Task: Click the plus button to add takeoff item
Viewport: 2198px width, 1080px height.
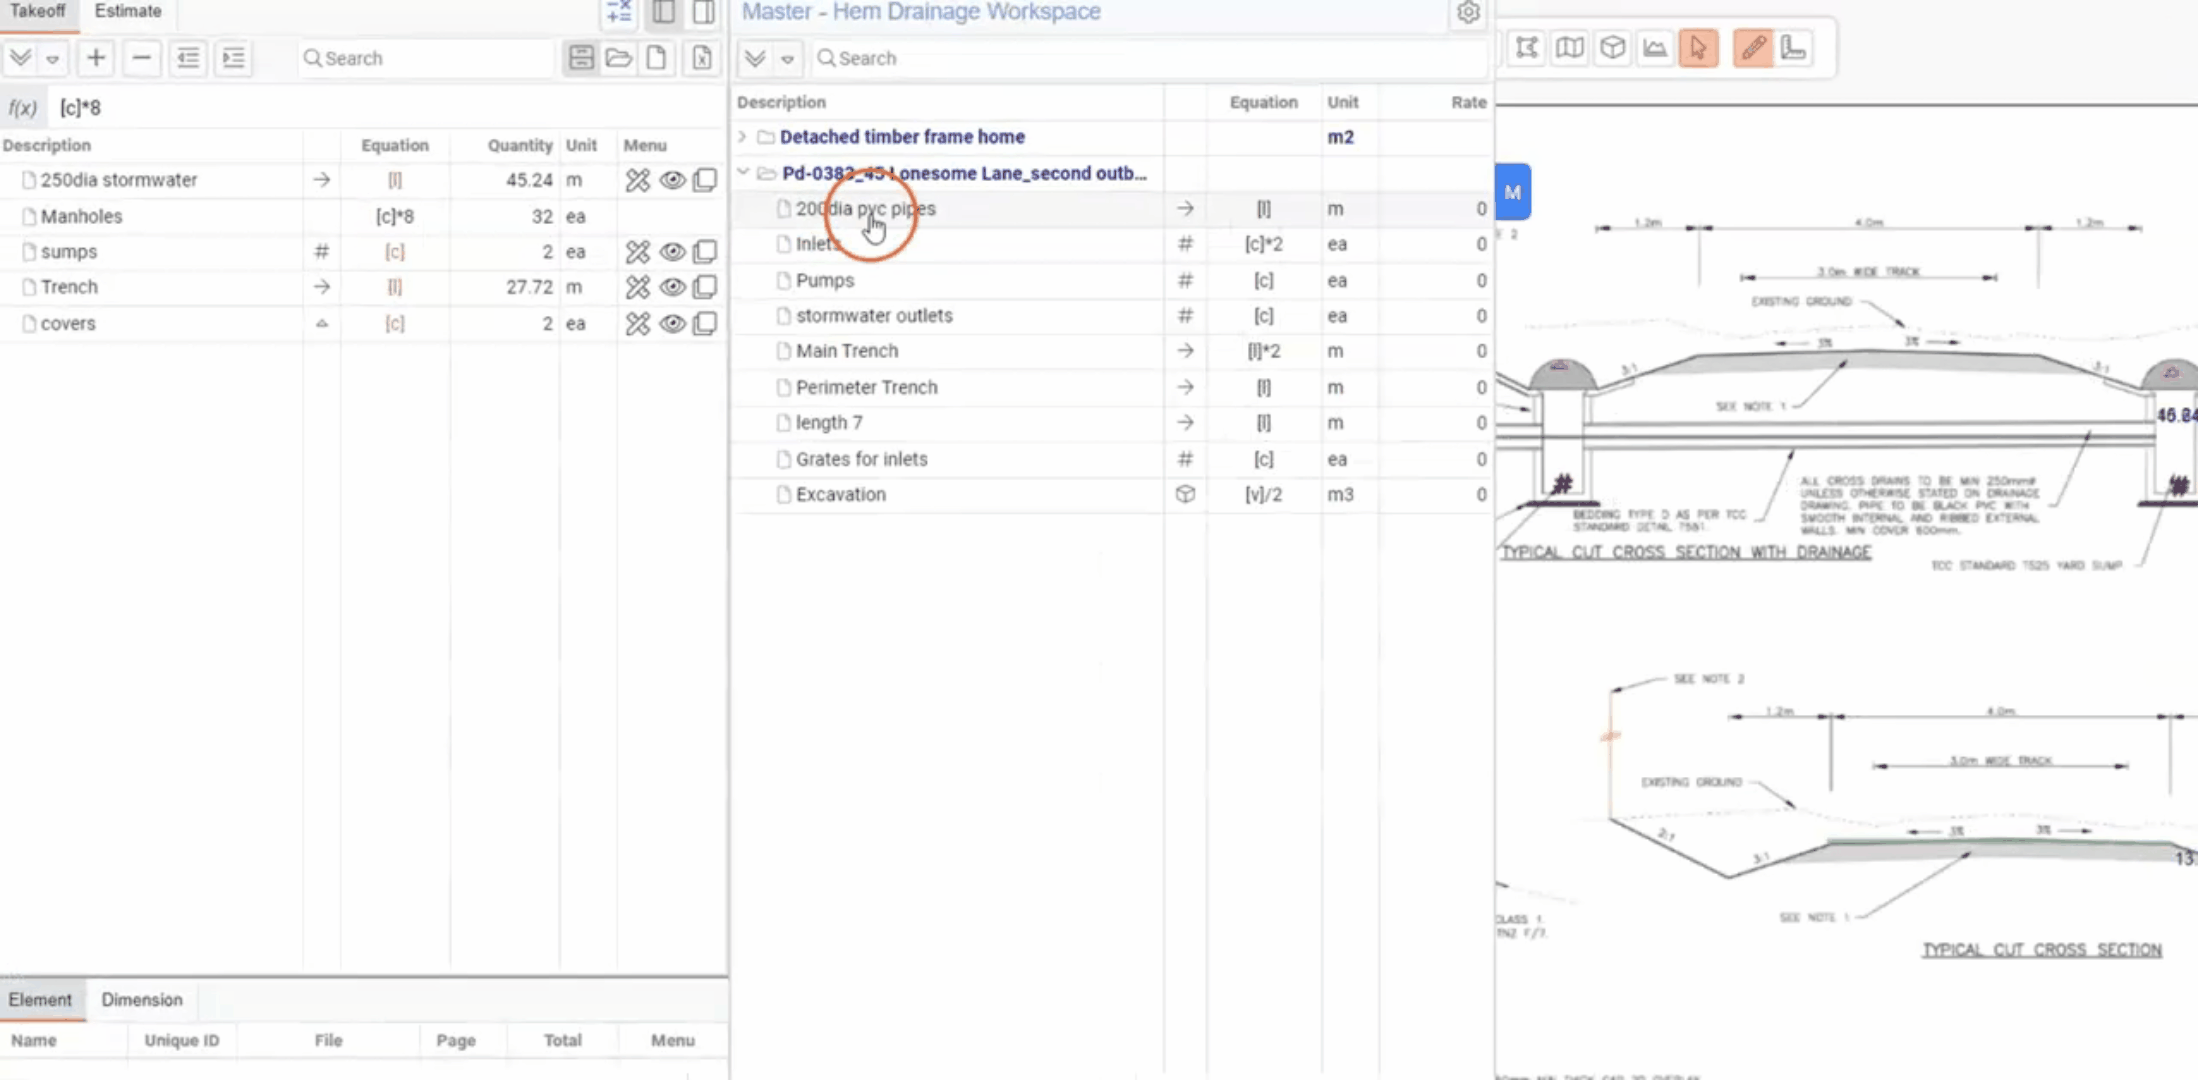Action: 96,58
